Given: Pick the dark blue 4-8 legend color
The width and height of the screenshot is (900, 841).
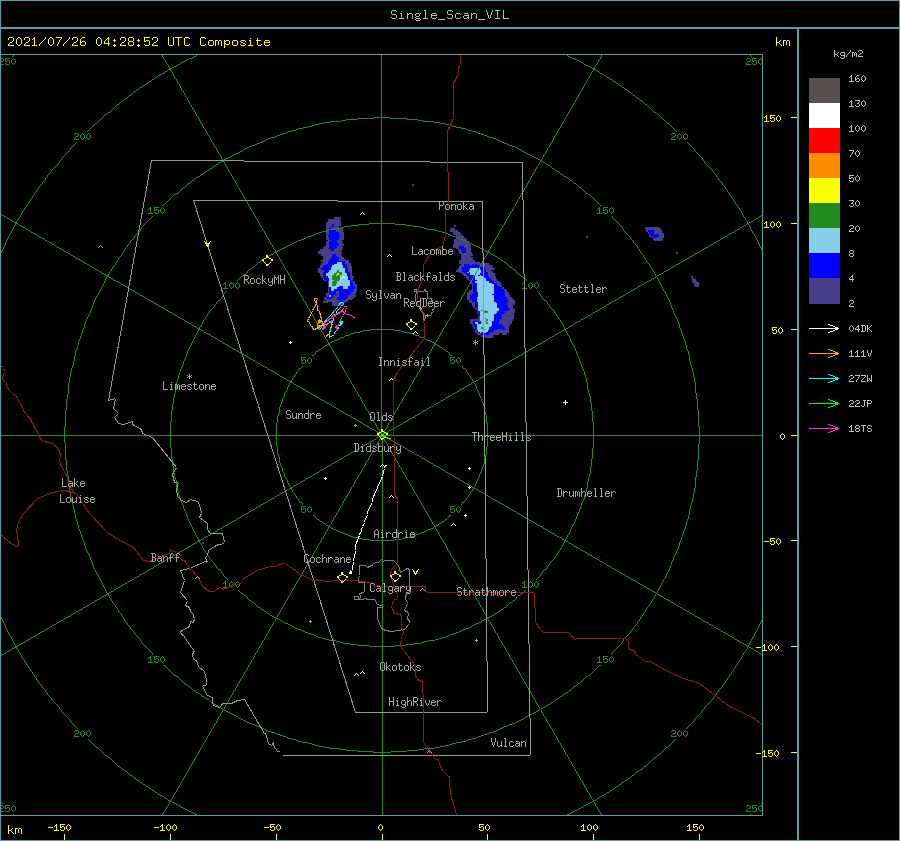Looking at the screenshot, I should [824, 266].
